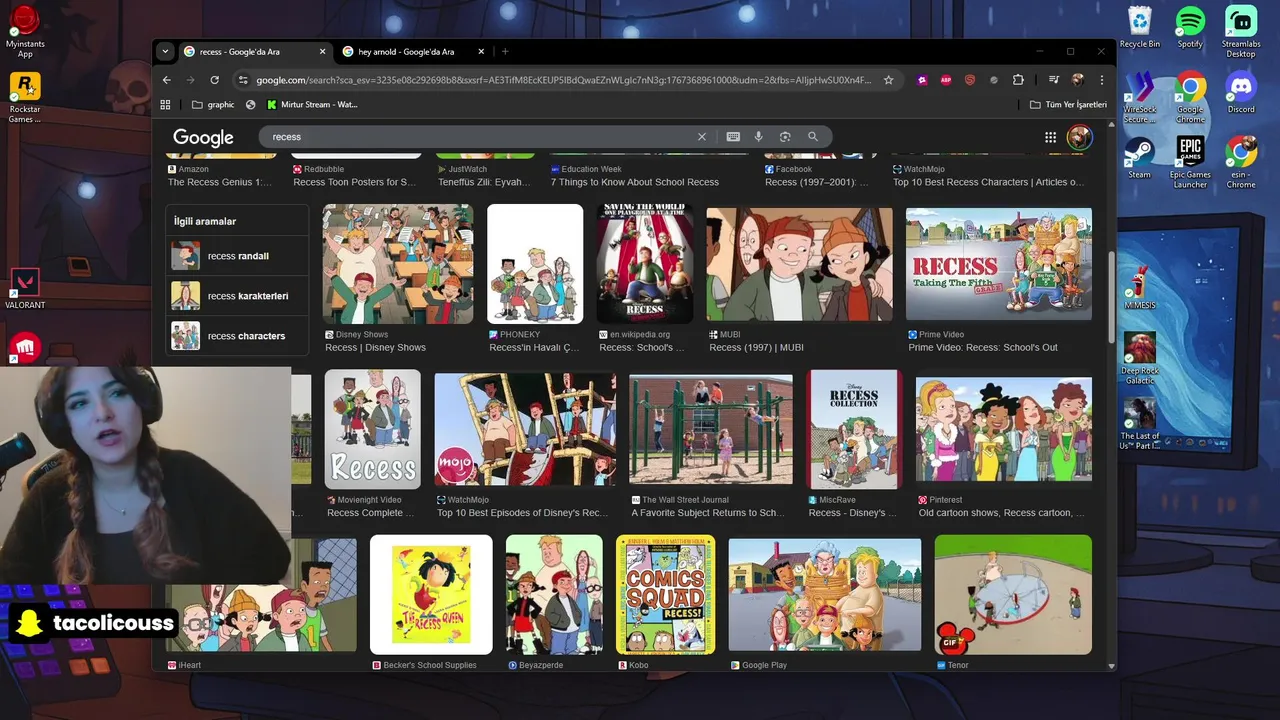Launch Spotify from the desktop
1280x720 pixels.
point(1190,27)
